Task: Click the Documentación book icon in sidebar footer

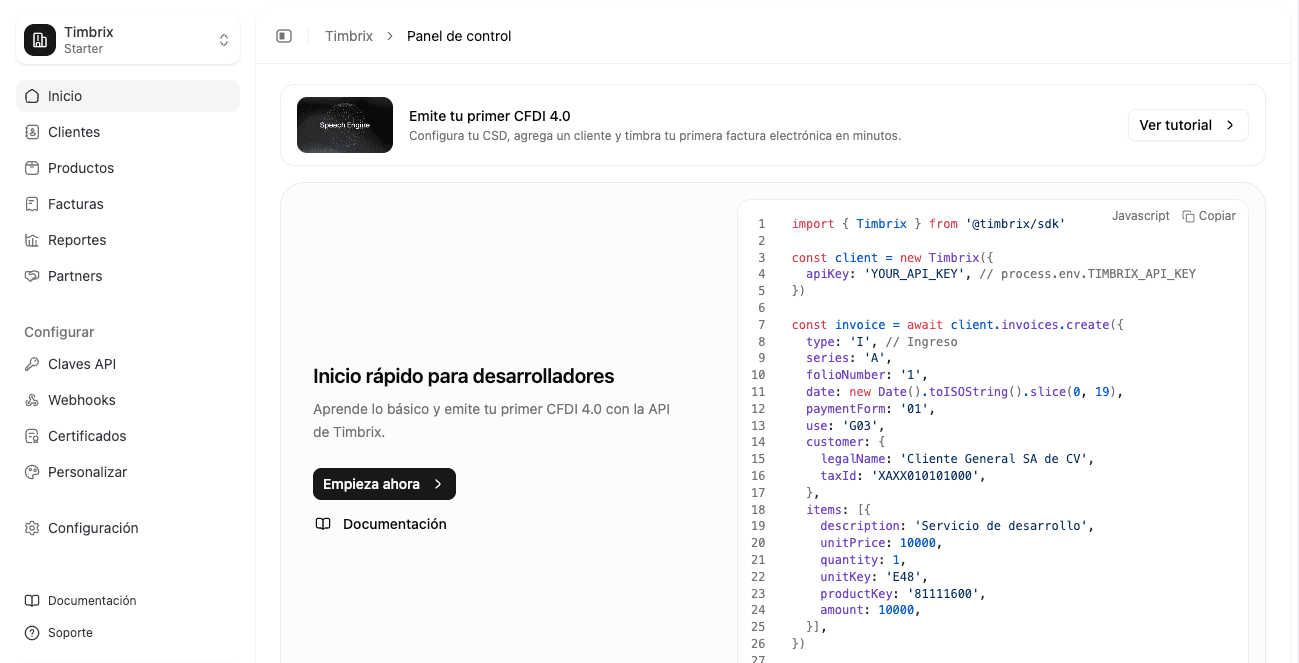Action: [x=32, y=601]
